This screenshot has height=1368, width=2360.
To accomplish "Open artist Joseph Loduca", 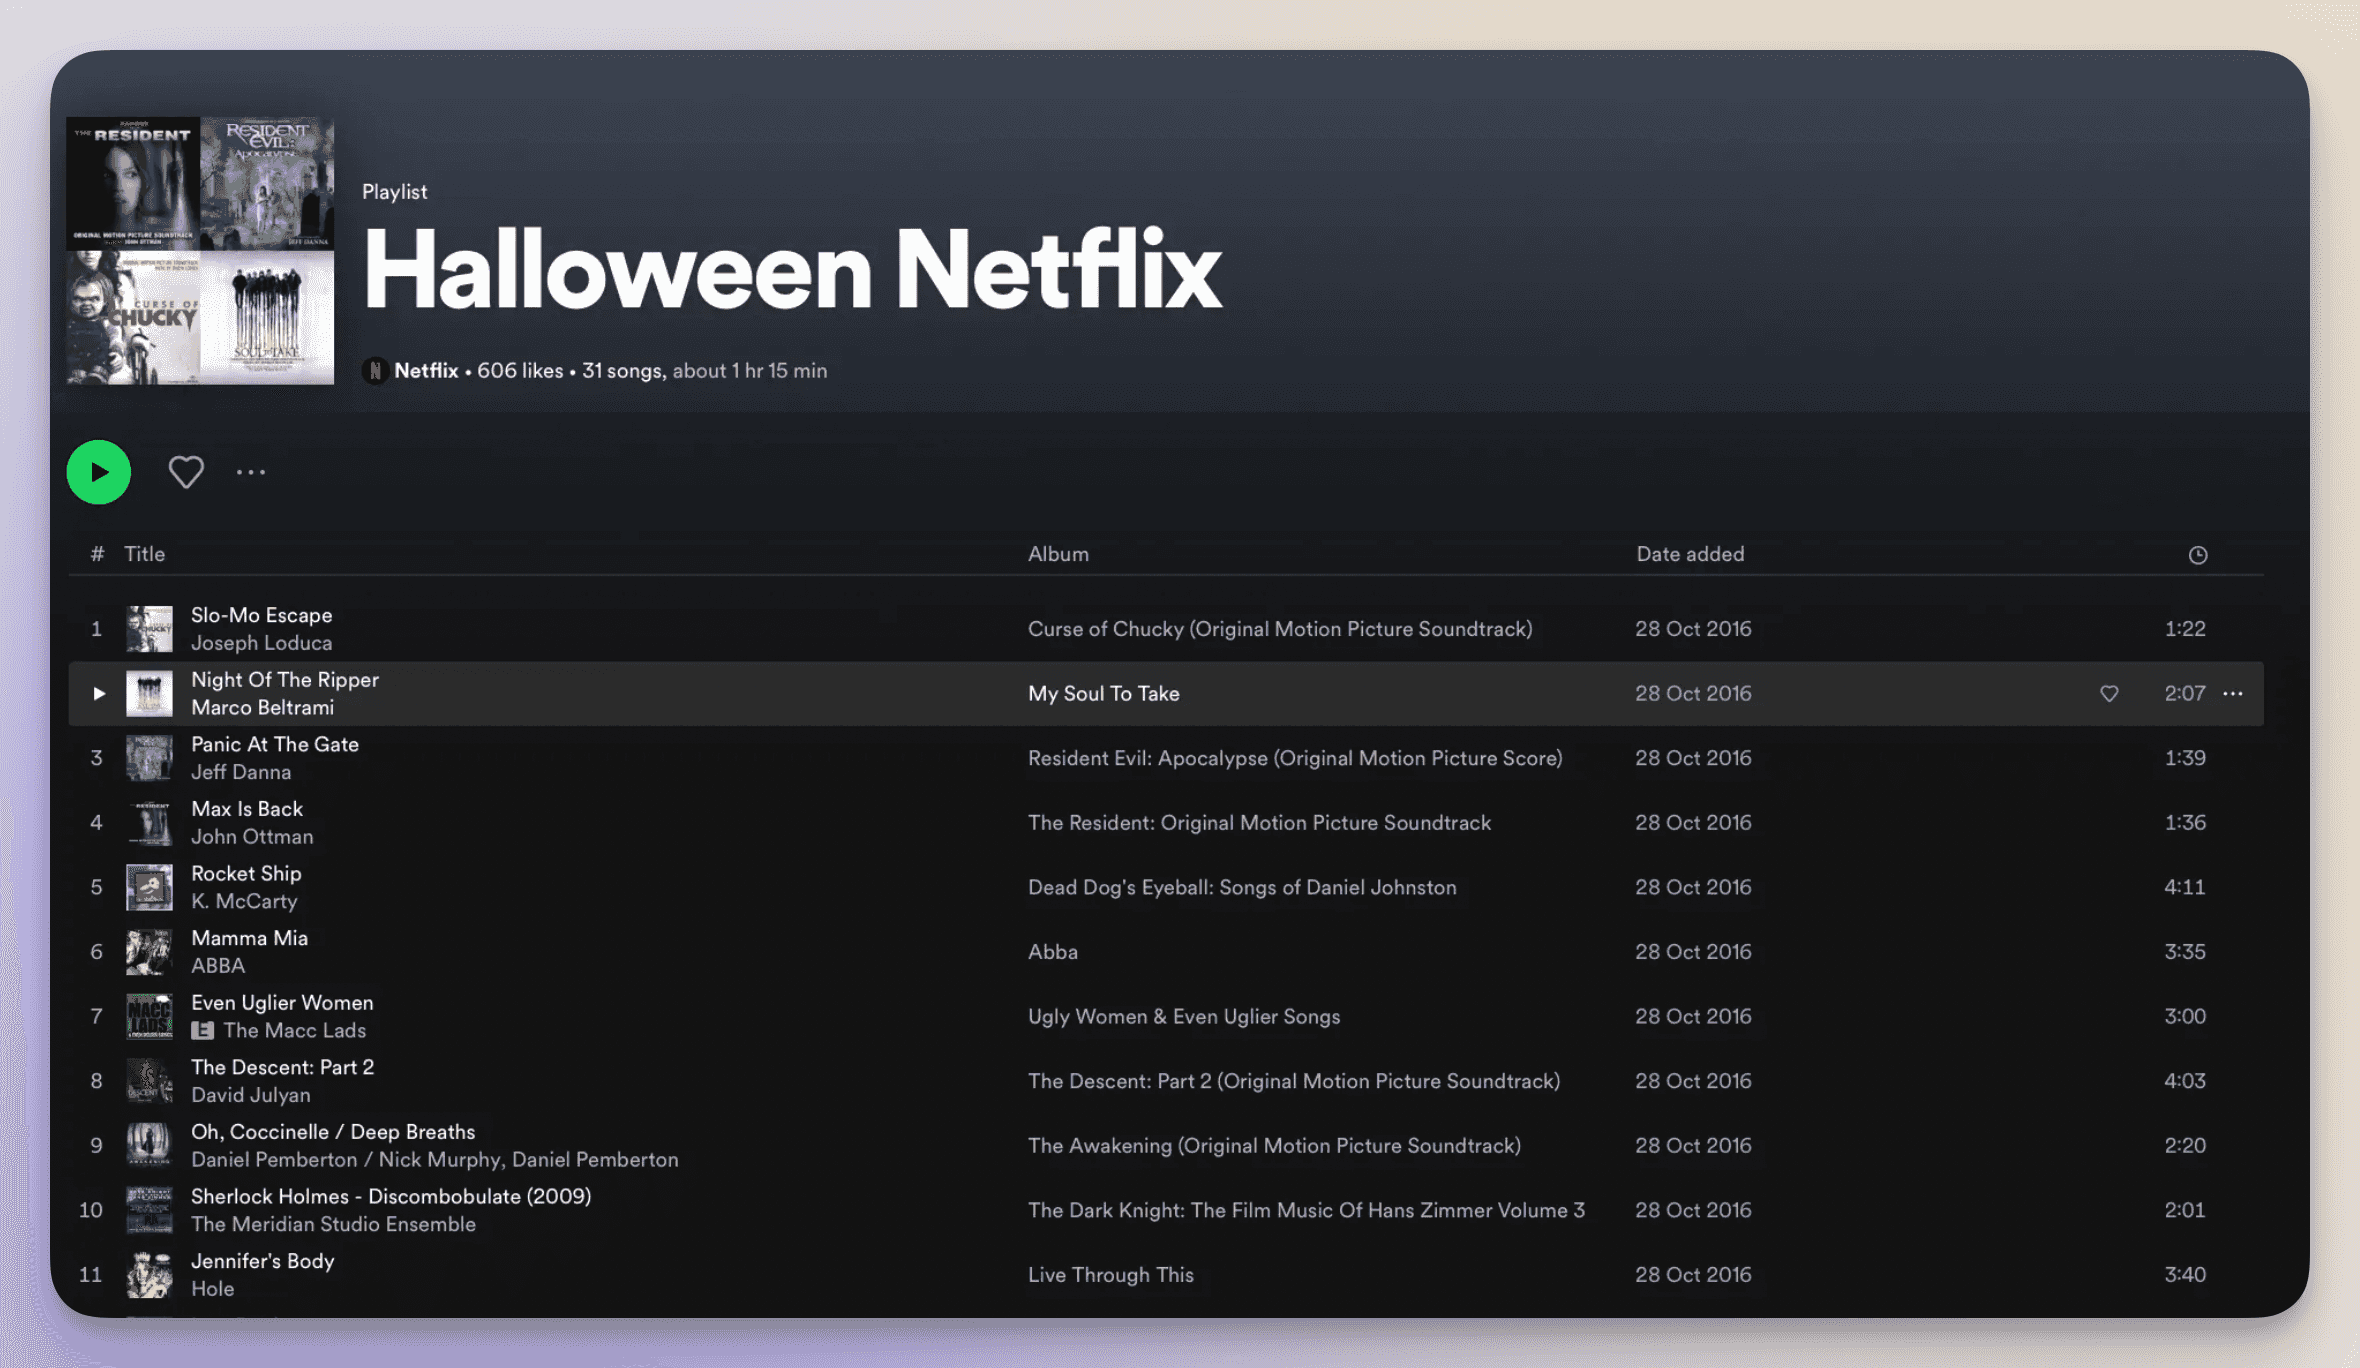I will click(x=261, y=643).
